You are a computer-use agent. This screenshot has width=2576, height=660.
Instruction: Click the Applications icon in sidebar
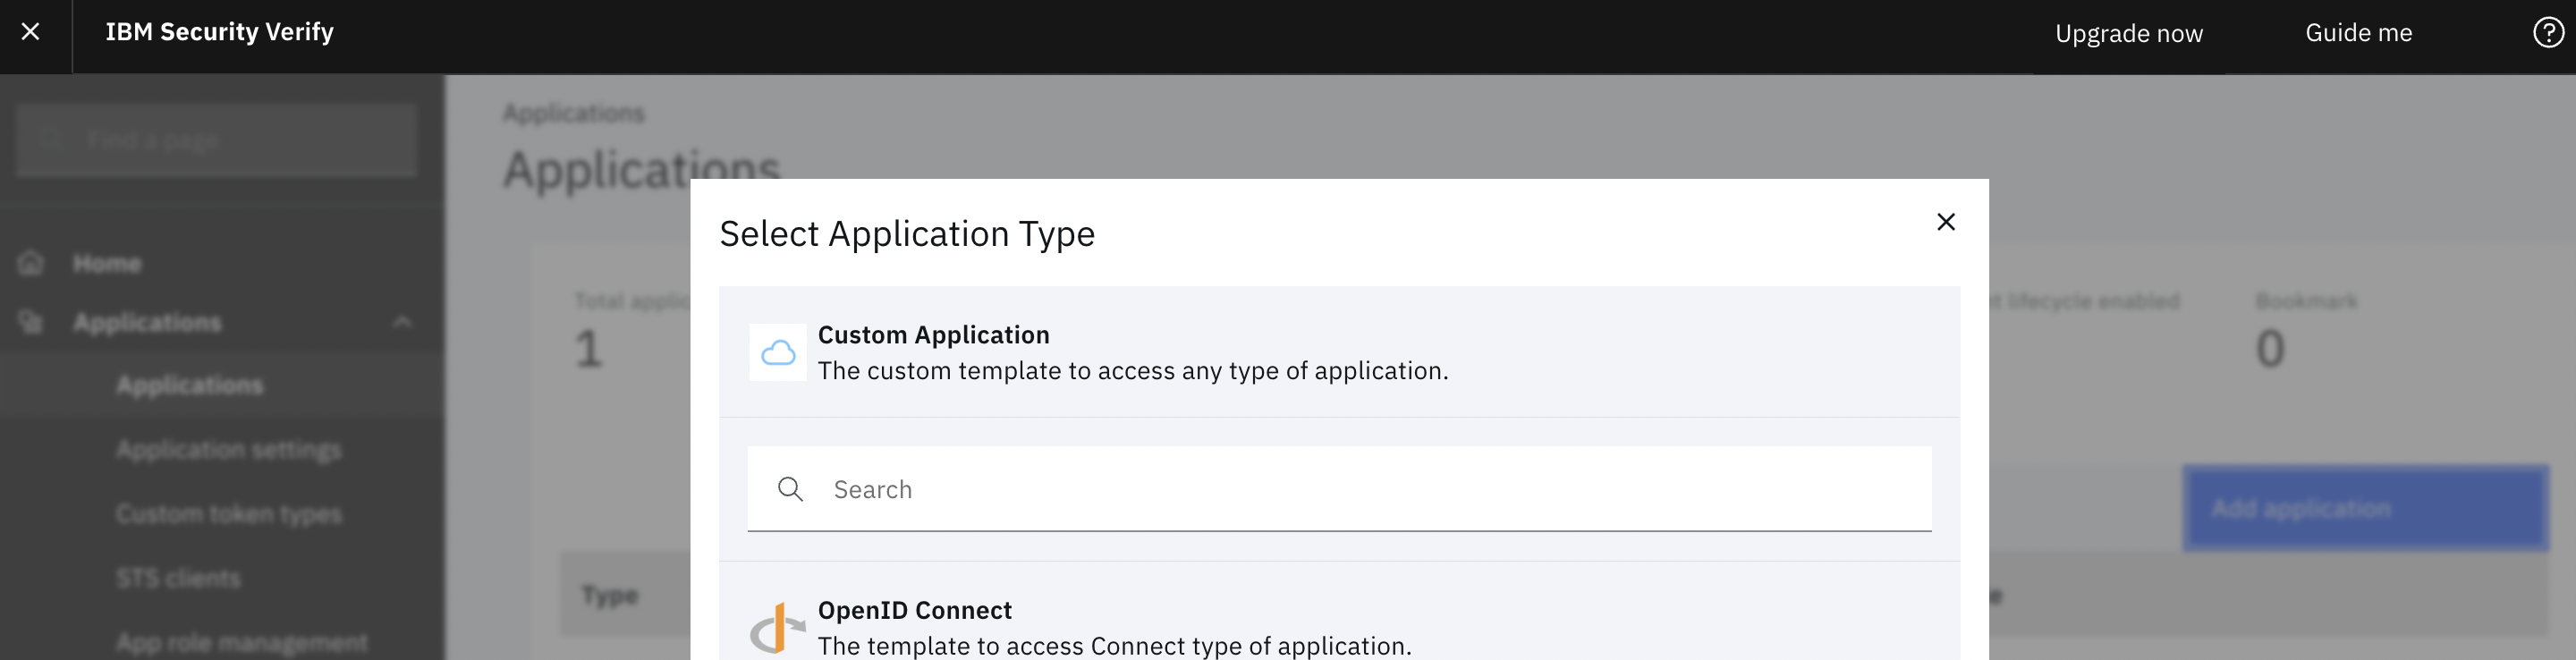(31, 322)
